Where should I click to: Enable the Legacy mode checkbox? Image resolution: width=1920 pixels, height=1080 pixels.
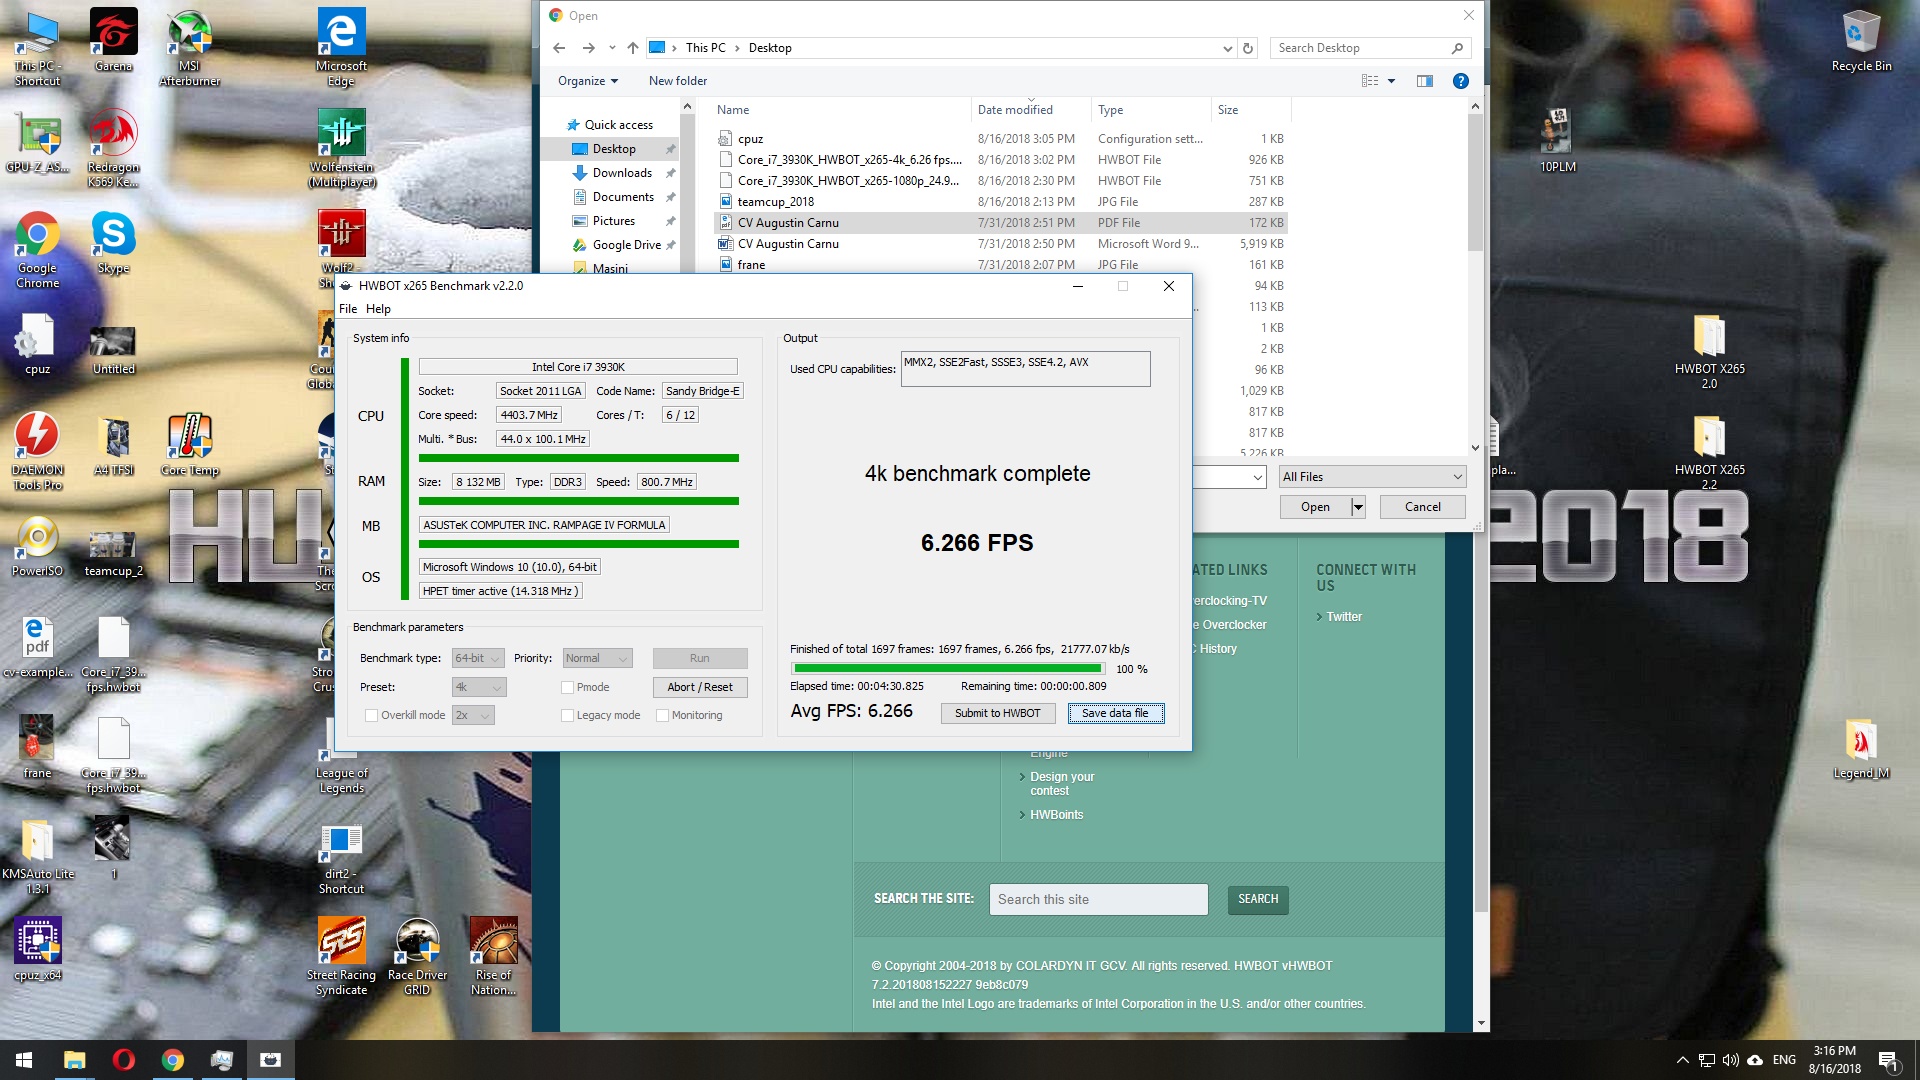click(567, 715)
